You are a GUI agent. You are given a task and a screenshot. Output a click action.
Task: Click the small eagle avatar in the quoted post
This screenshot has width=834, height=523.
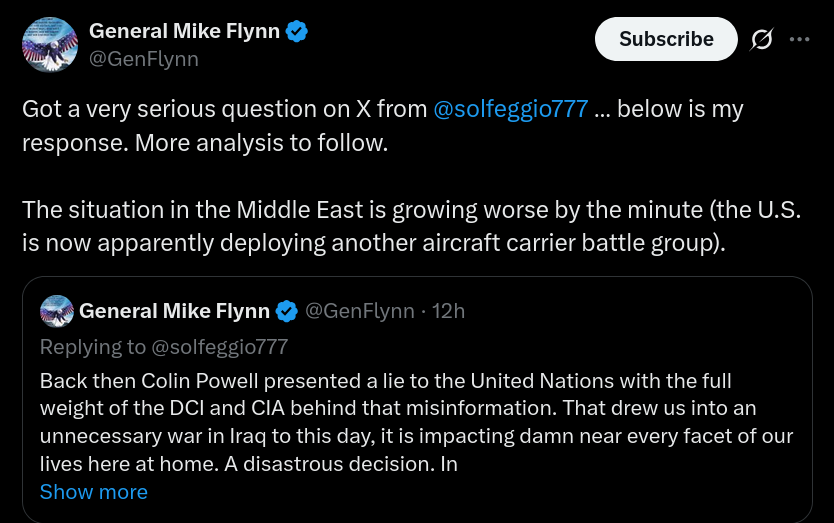tap(56, 311)
